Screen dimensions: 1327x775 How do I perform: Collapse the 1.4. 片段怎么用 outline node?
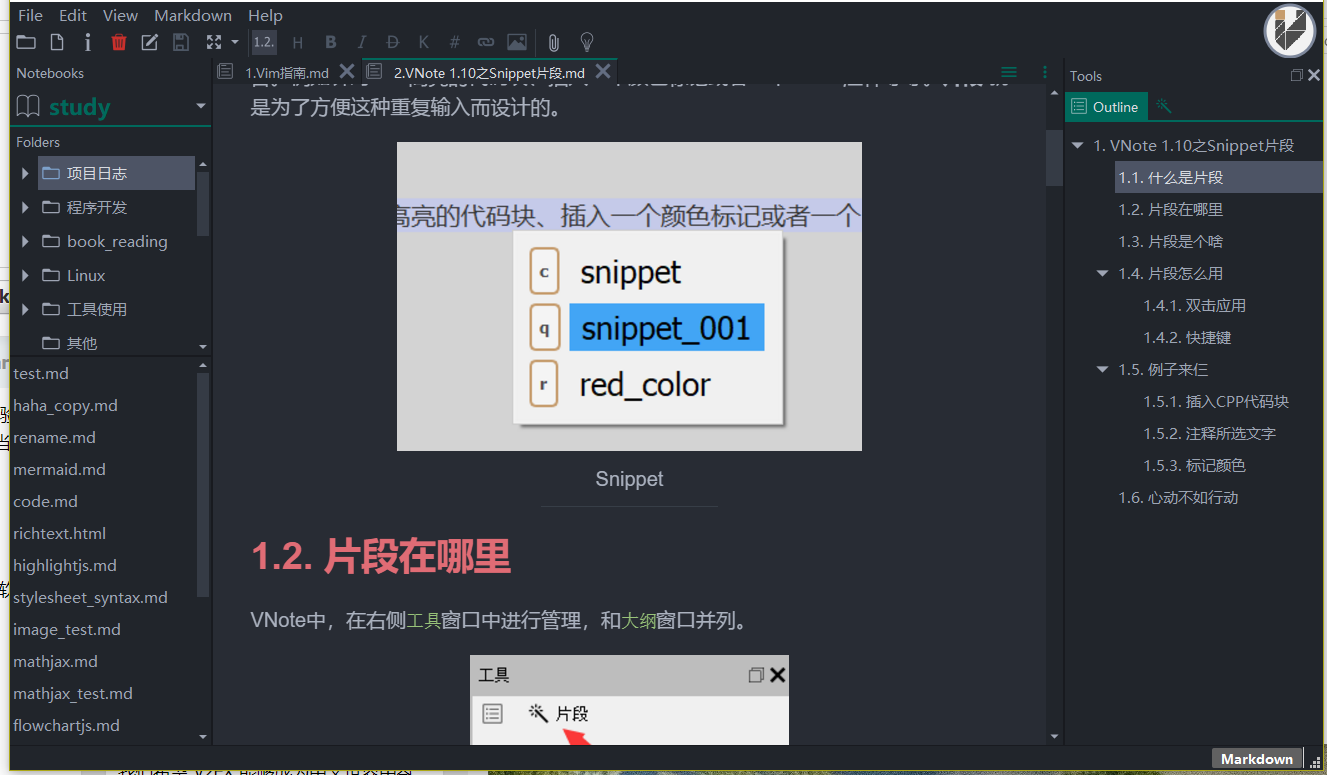point(1103,273)
